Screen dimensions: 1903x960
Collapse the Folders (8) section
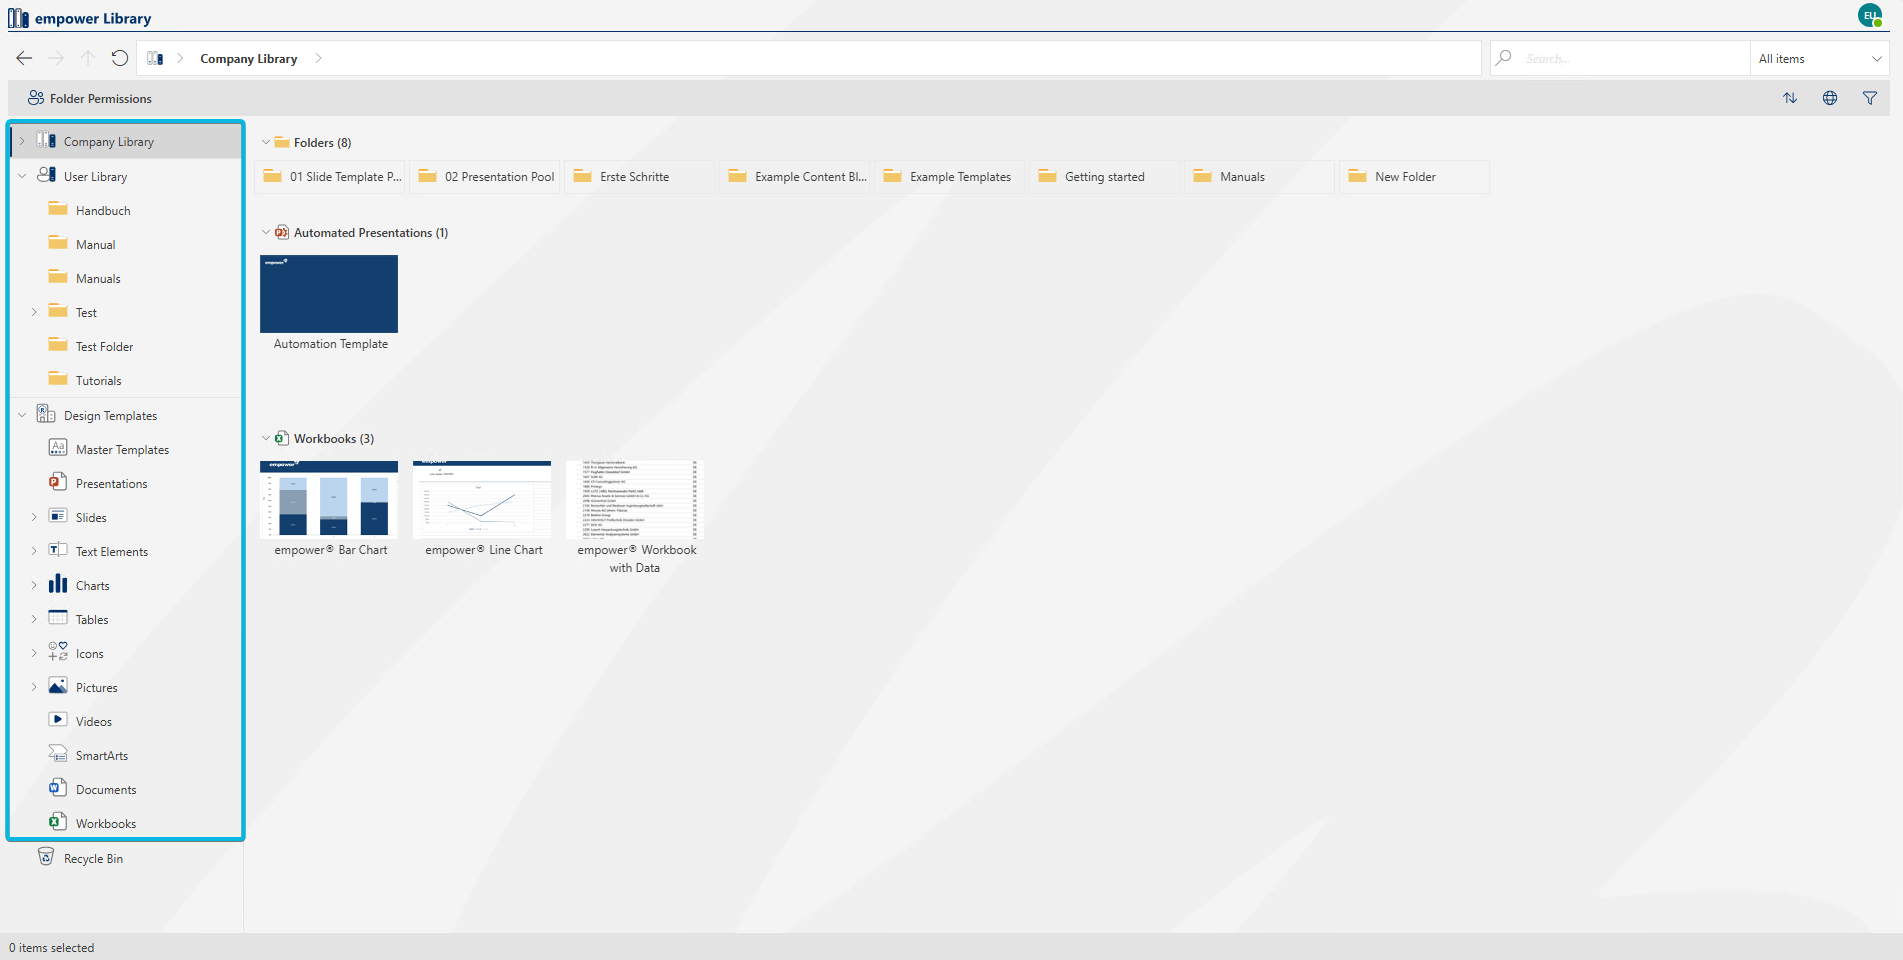tap(266, 142)
